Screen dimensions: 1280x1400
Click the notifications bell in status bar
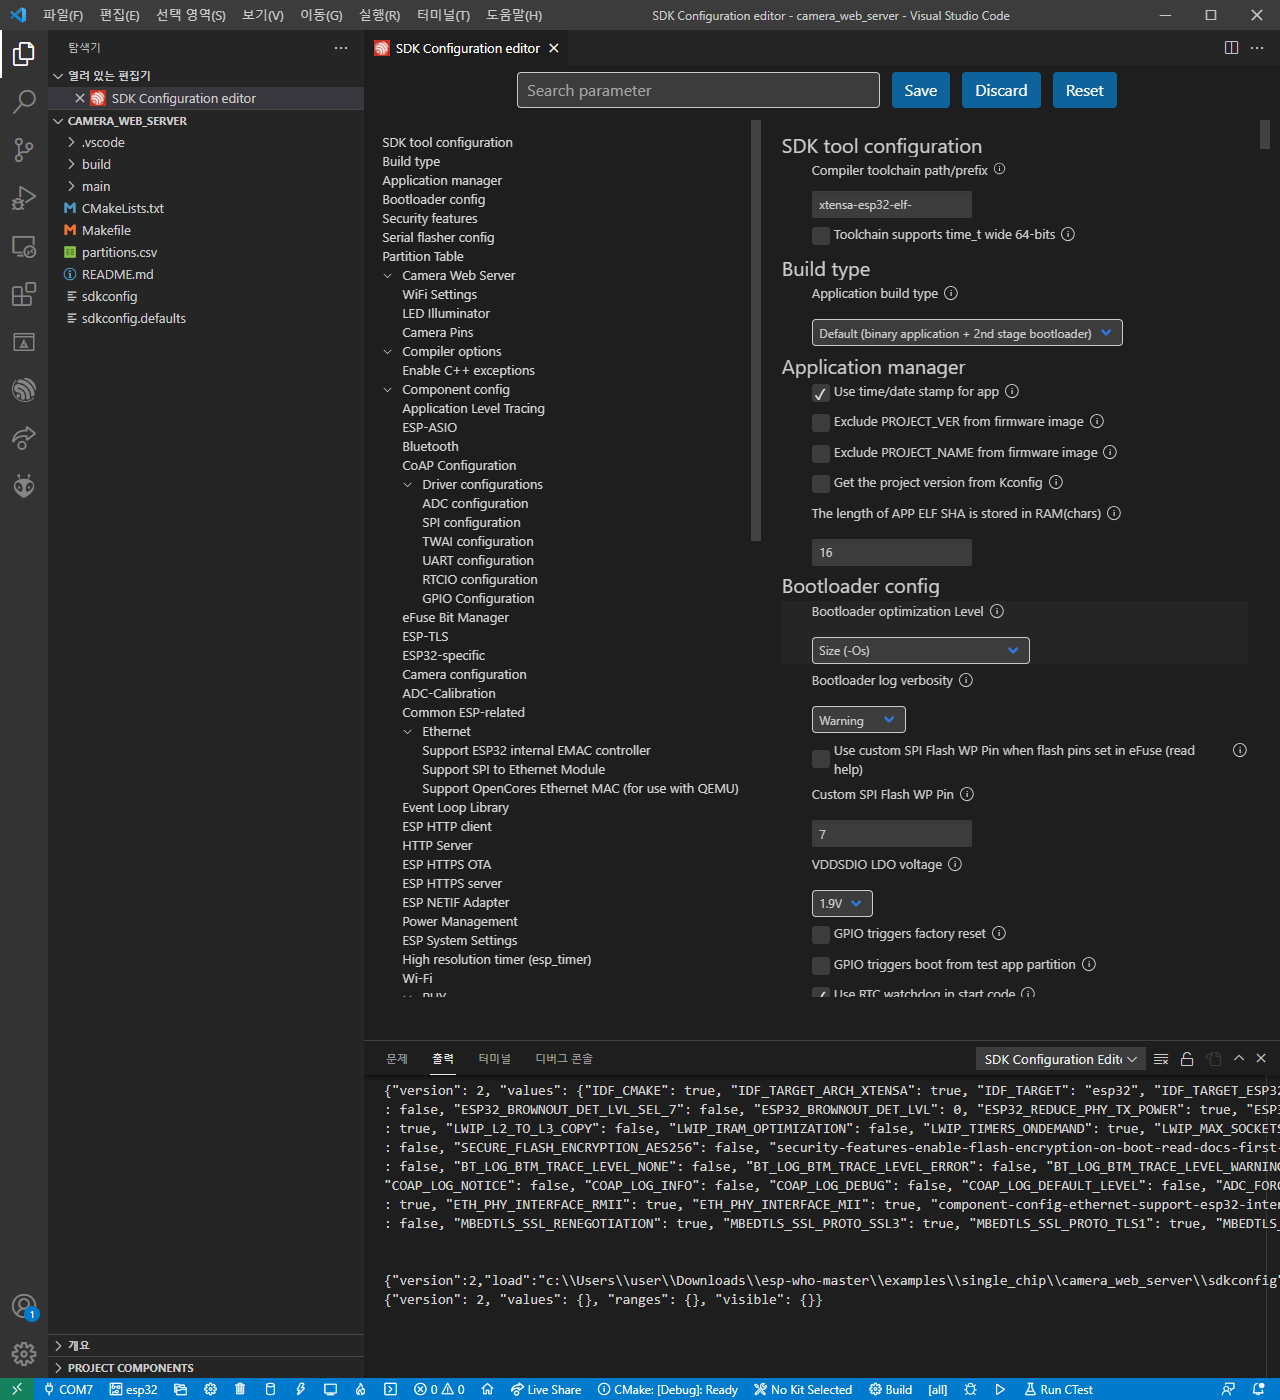[x=1258, y=1389]
